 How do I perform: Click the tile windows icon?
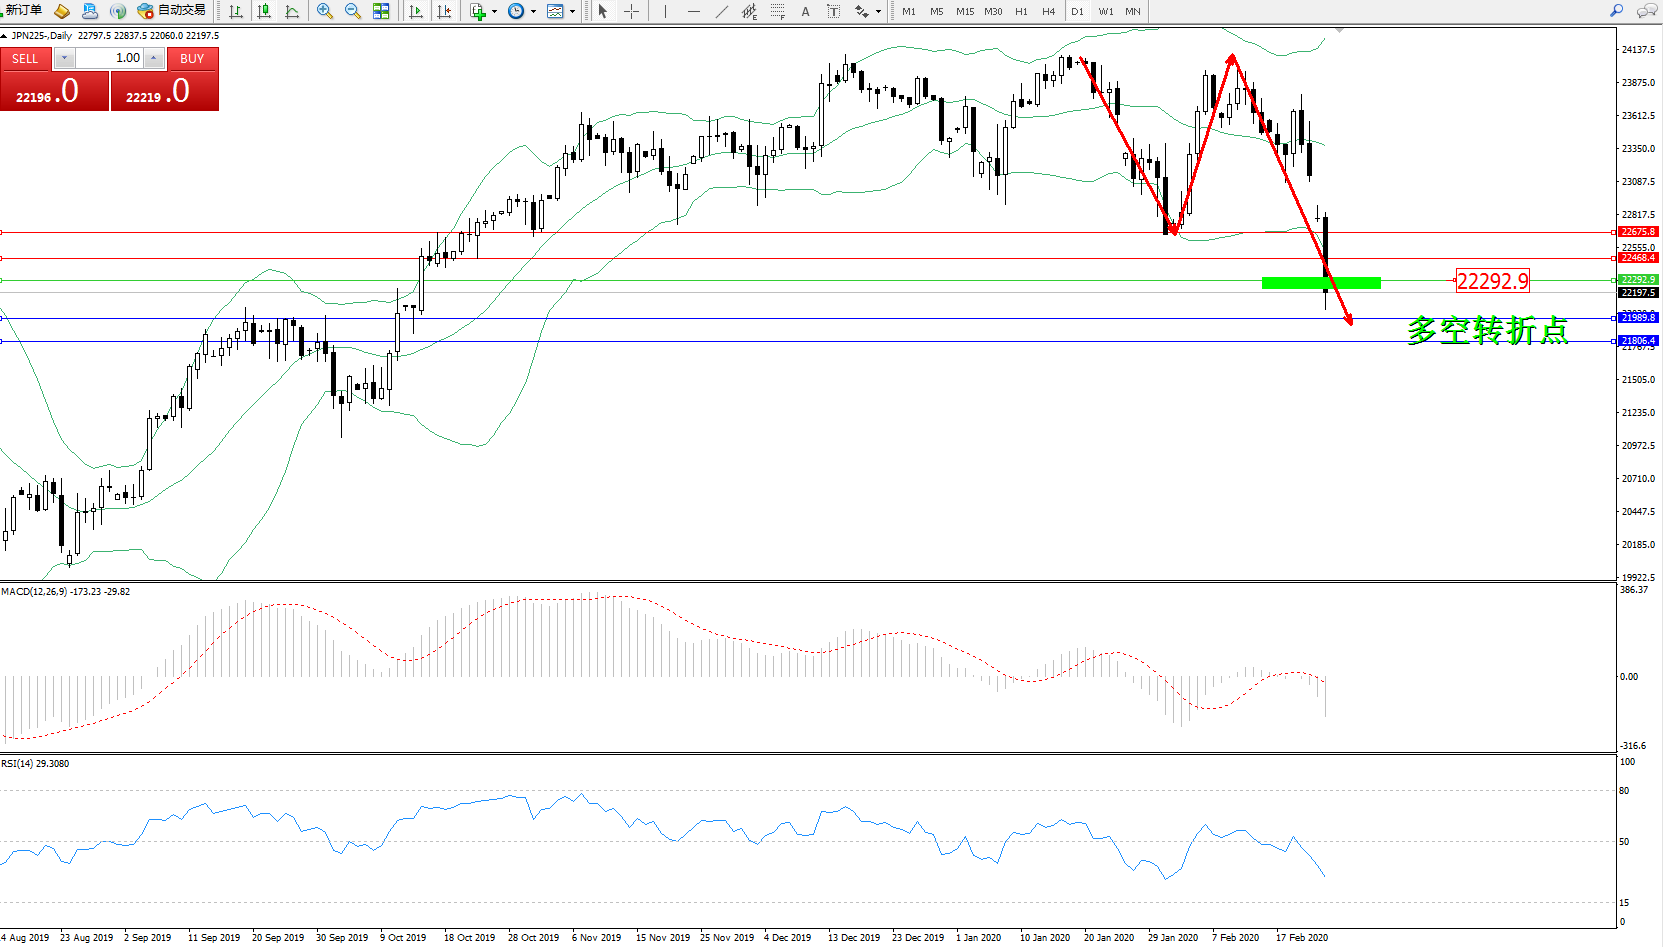[381, 11]
